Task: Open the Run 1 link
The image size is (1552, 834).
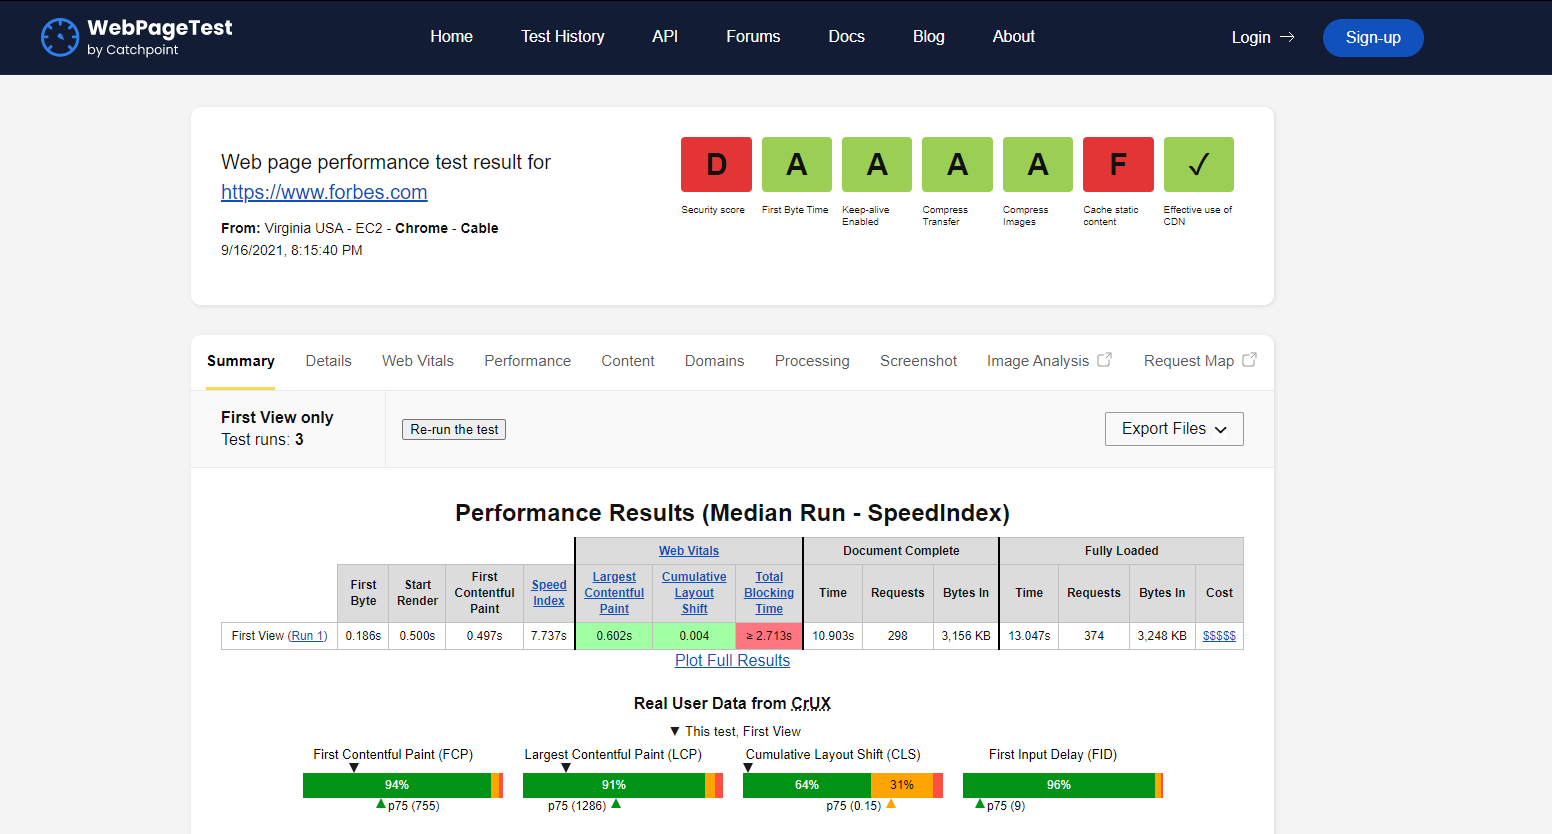Action: [x=308, y=636]
